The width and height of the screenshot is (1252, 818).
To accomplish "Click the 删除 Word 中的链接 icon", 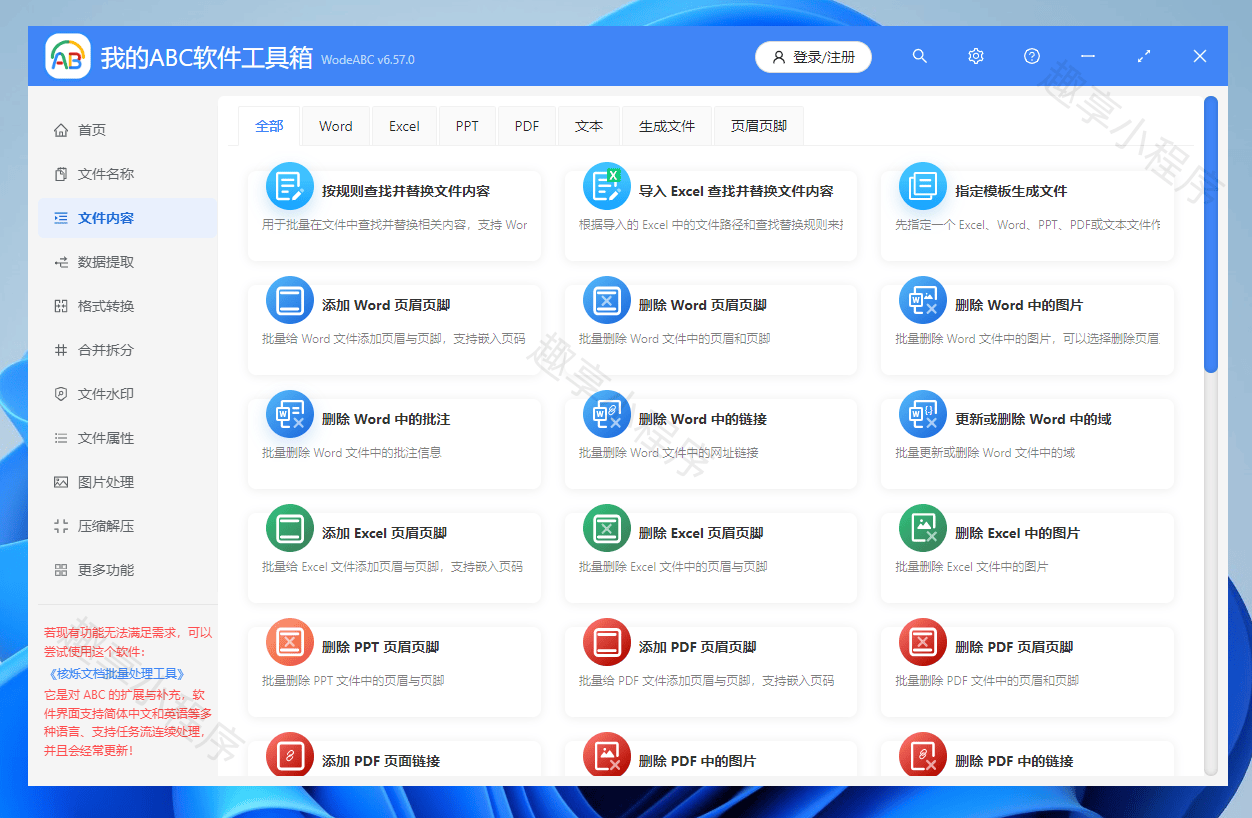I will click(607, 414).
